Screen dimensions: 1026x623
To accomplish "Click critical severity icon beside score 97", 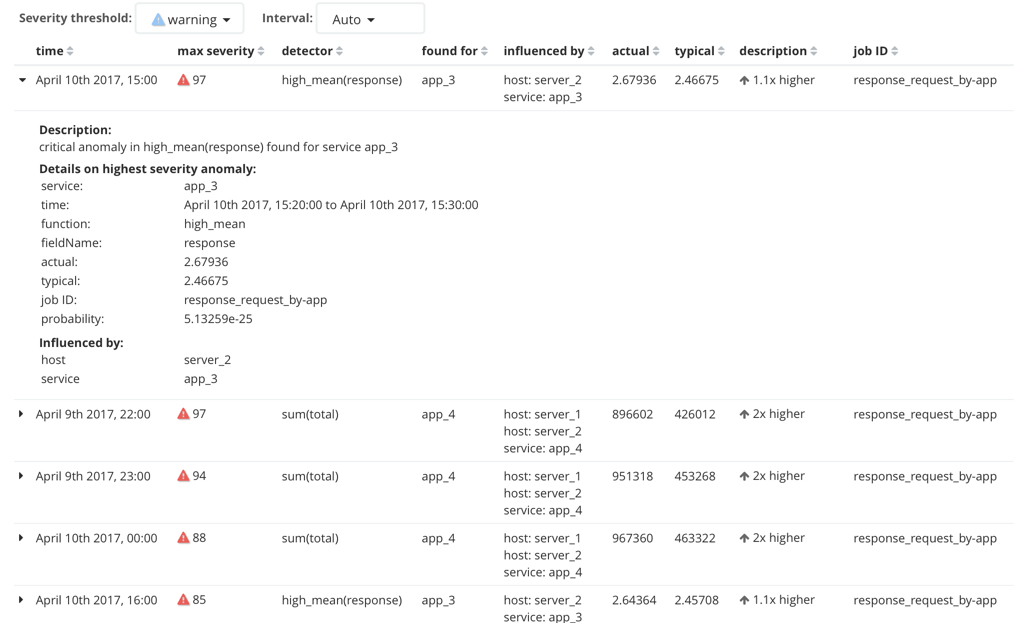I will pos(184,80).
